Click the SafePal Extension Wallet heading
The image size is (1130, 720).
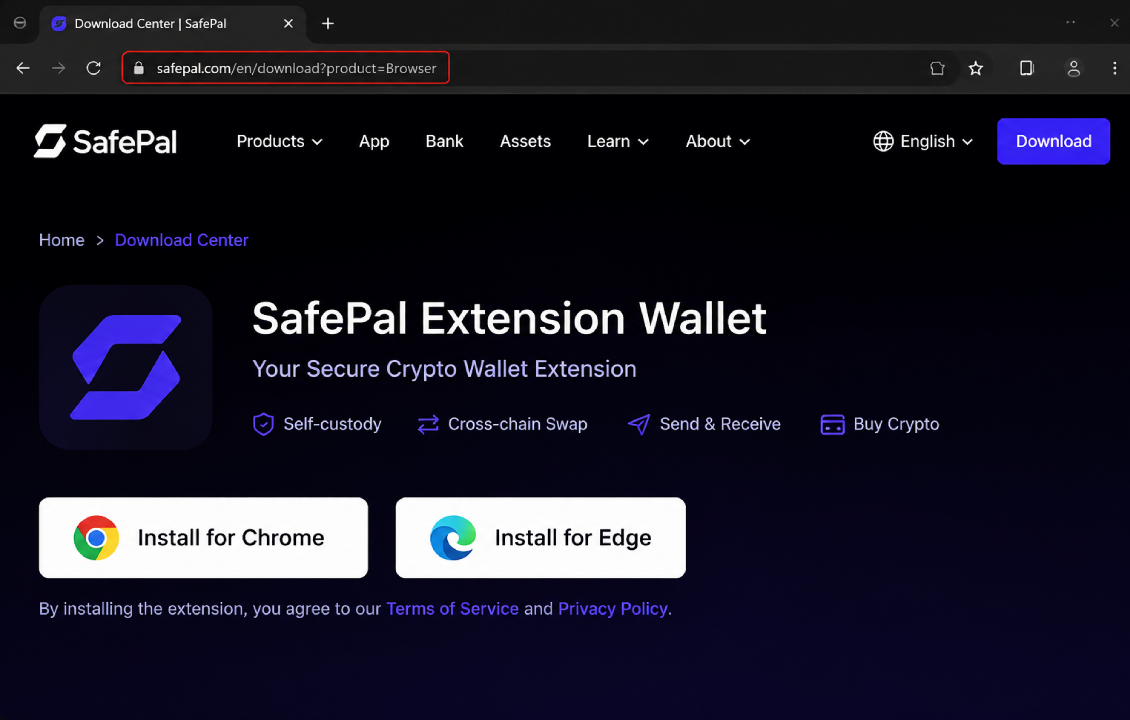click(x=510, y=319)
